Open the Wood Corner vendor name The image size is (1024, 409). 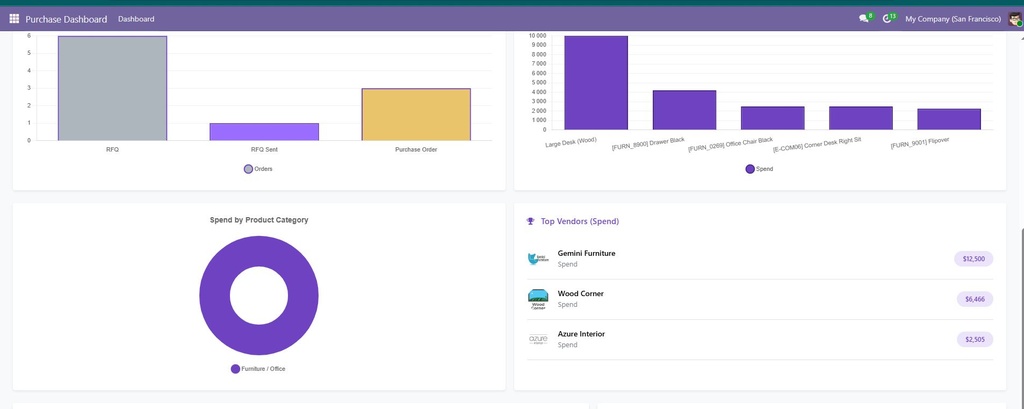[581, 294]
